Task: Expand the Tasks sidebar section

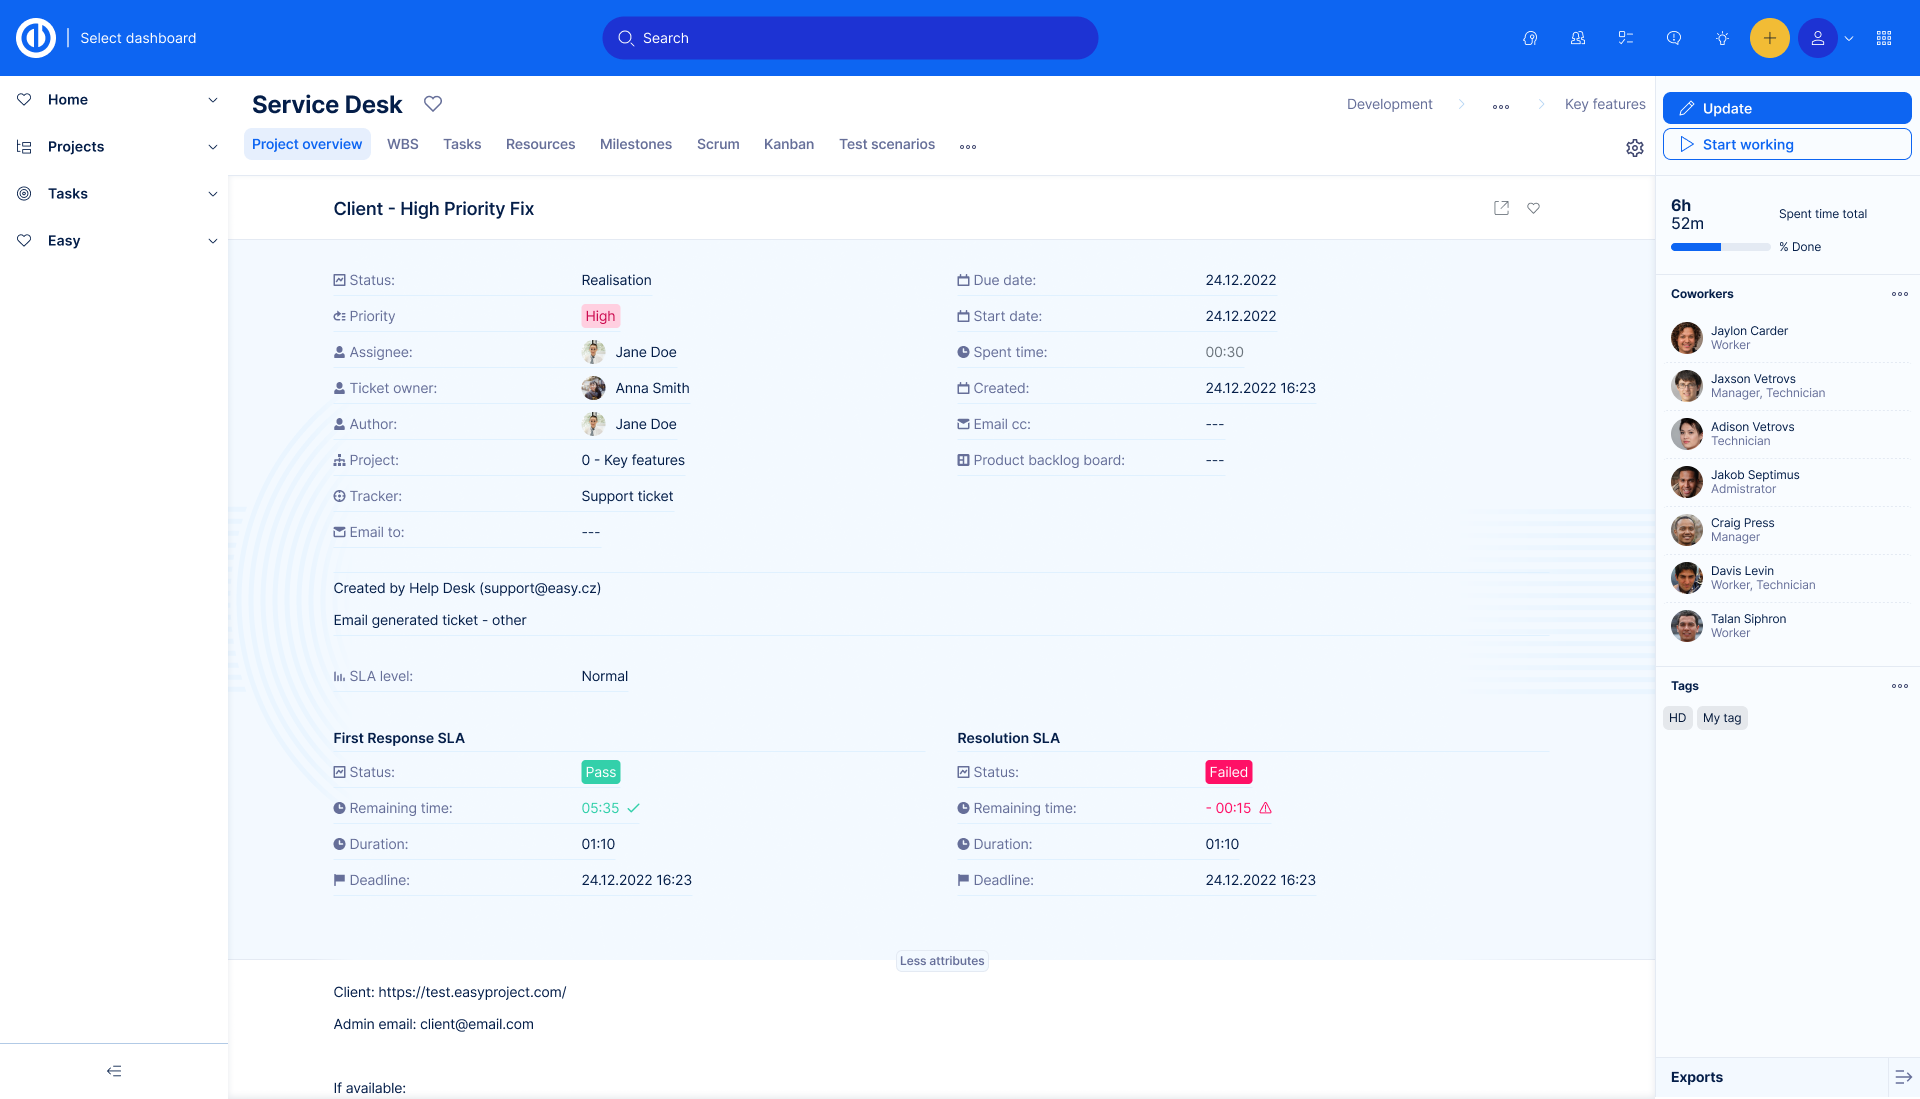Action: 212,194
